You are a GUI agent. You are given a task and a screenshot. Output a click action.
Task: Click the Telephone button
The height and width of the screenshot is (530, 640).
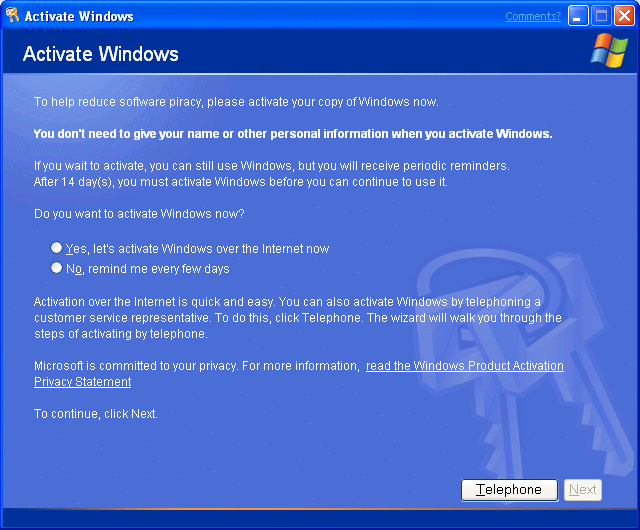(x=509, y=489)
